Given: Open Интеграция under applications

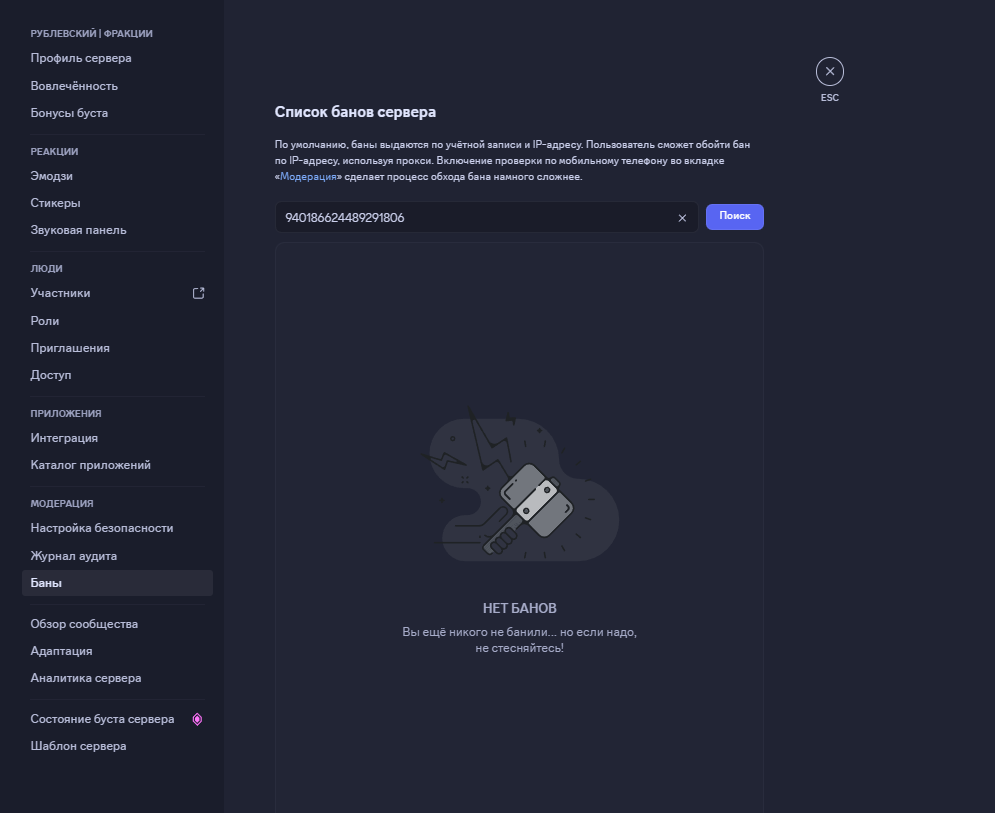Looking at the screenshot, I should pyautogui.click(x=64, y=438).
